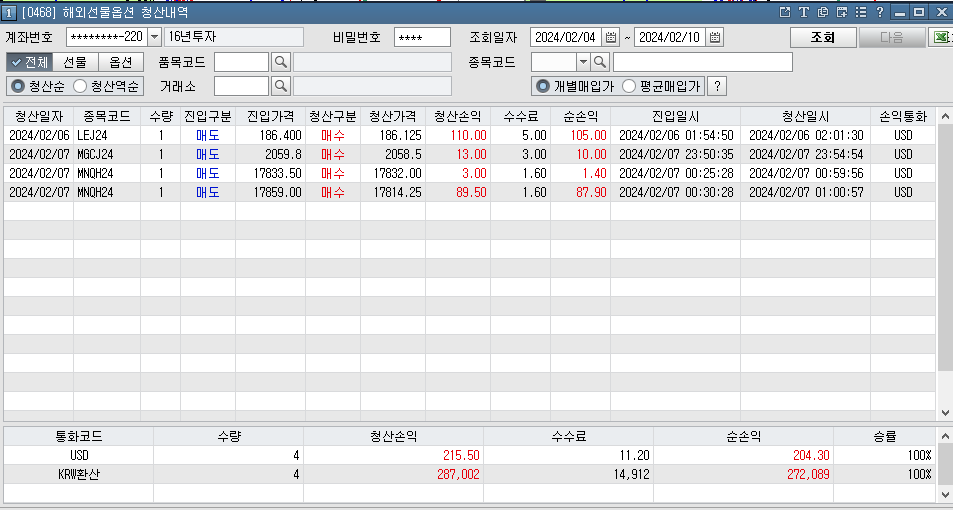Click the end date field 2024/02/10

670,37
